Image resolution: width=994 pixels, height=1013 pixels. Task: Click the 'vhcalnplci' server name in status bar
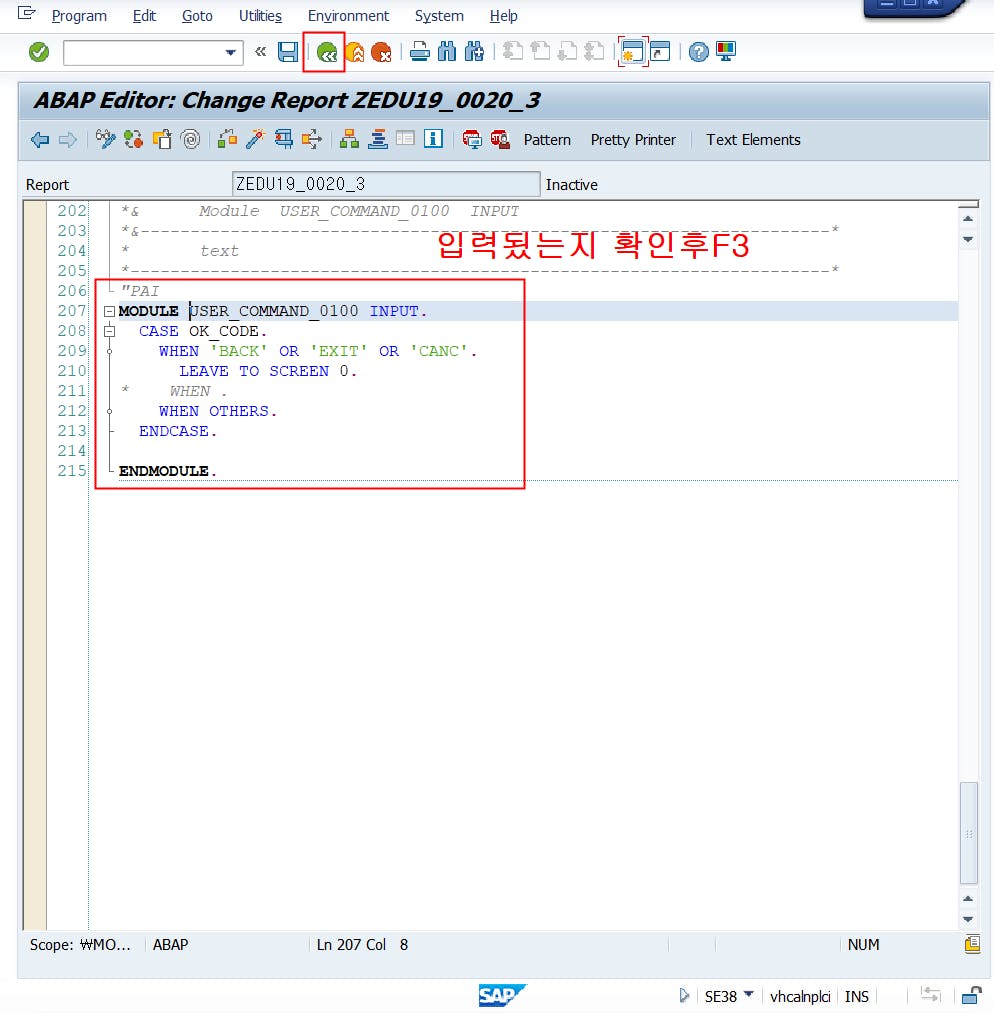(x=800, y=996)
